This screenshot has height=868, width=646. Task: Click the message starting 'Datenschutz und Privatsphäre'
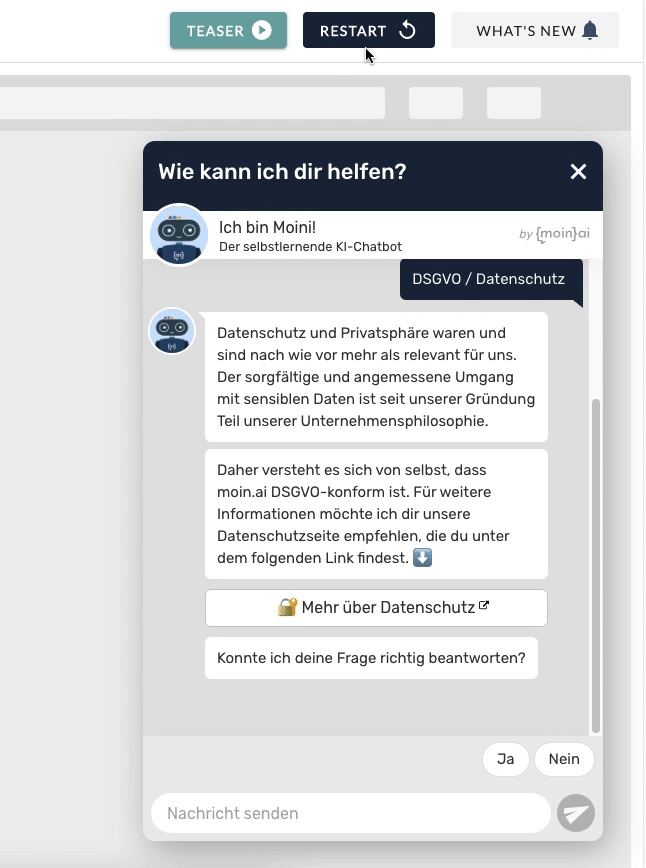[376, 377]
